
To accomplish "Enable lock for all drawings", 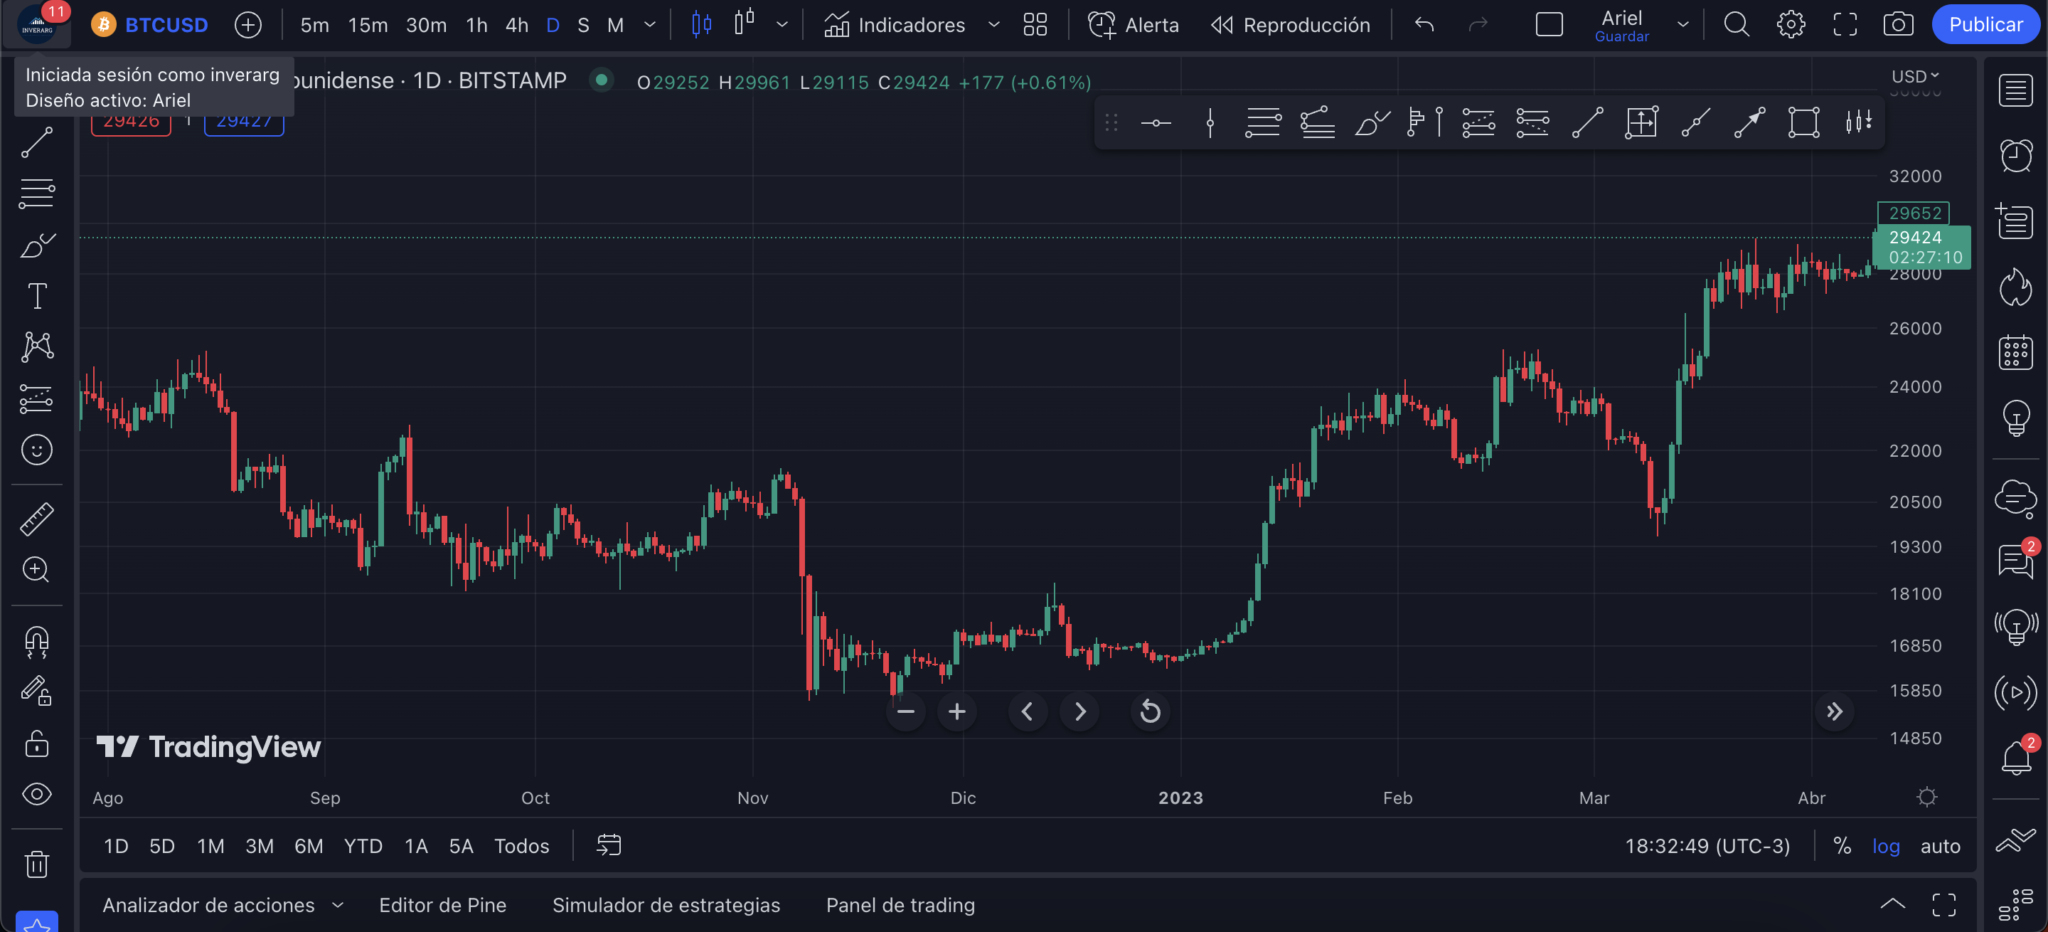I will coord(37,743).
